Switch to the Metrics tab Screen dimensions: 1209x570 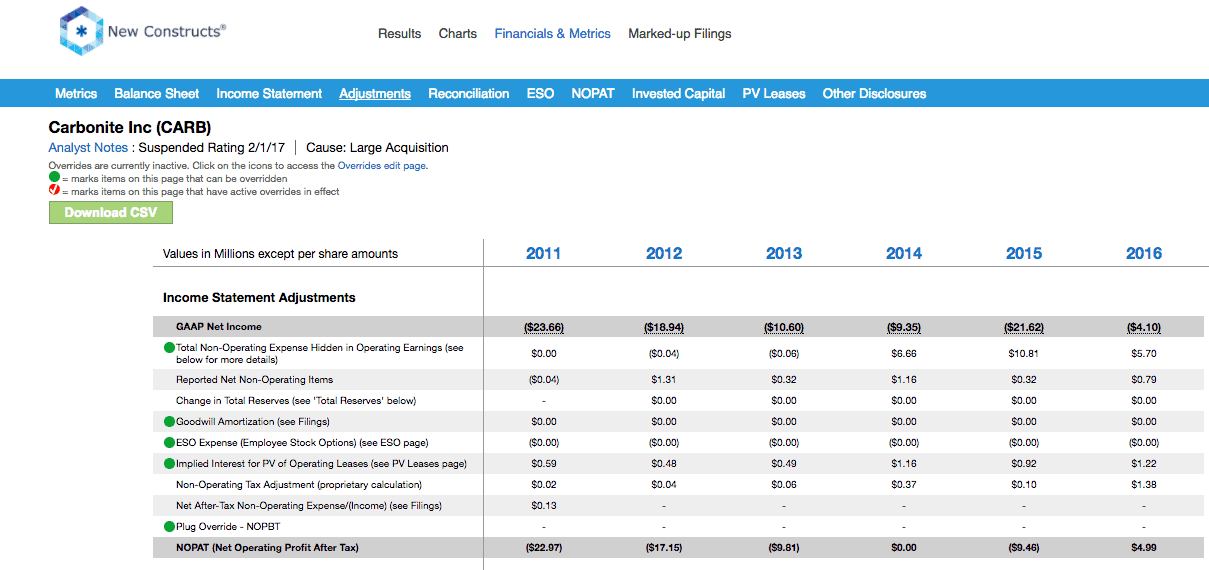(x=76, y=93)
